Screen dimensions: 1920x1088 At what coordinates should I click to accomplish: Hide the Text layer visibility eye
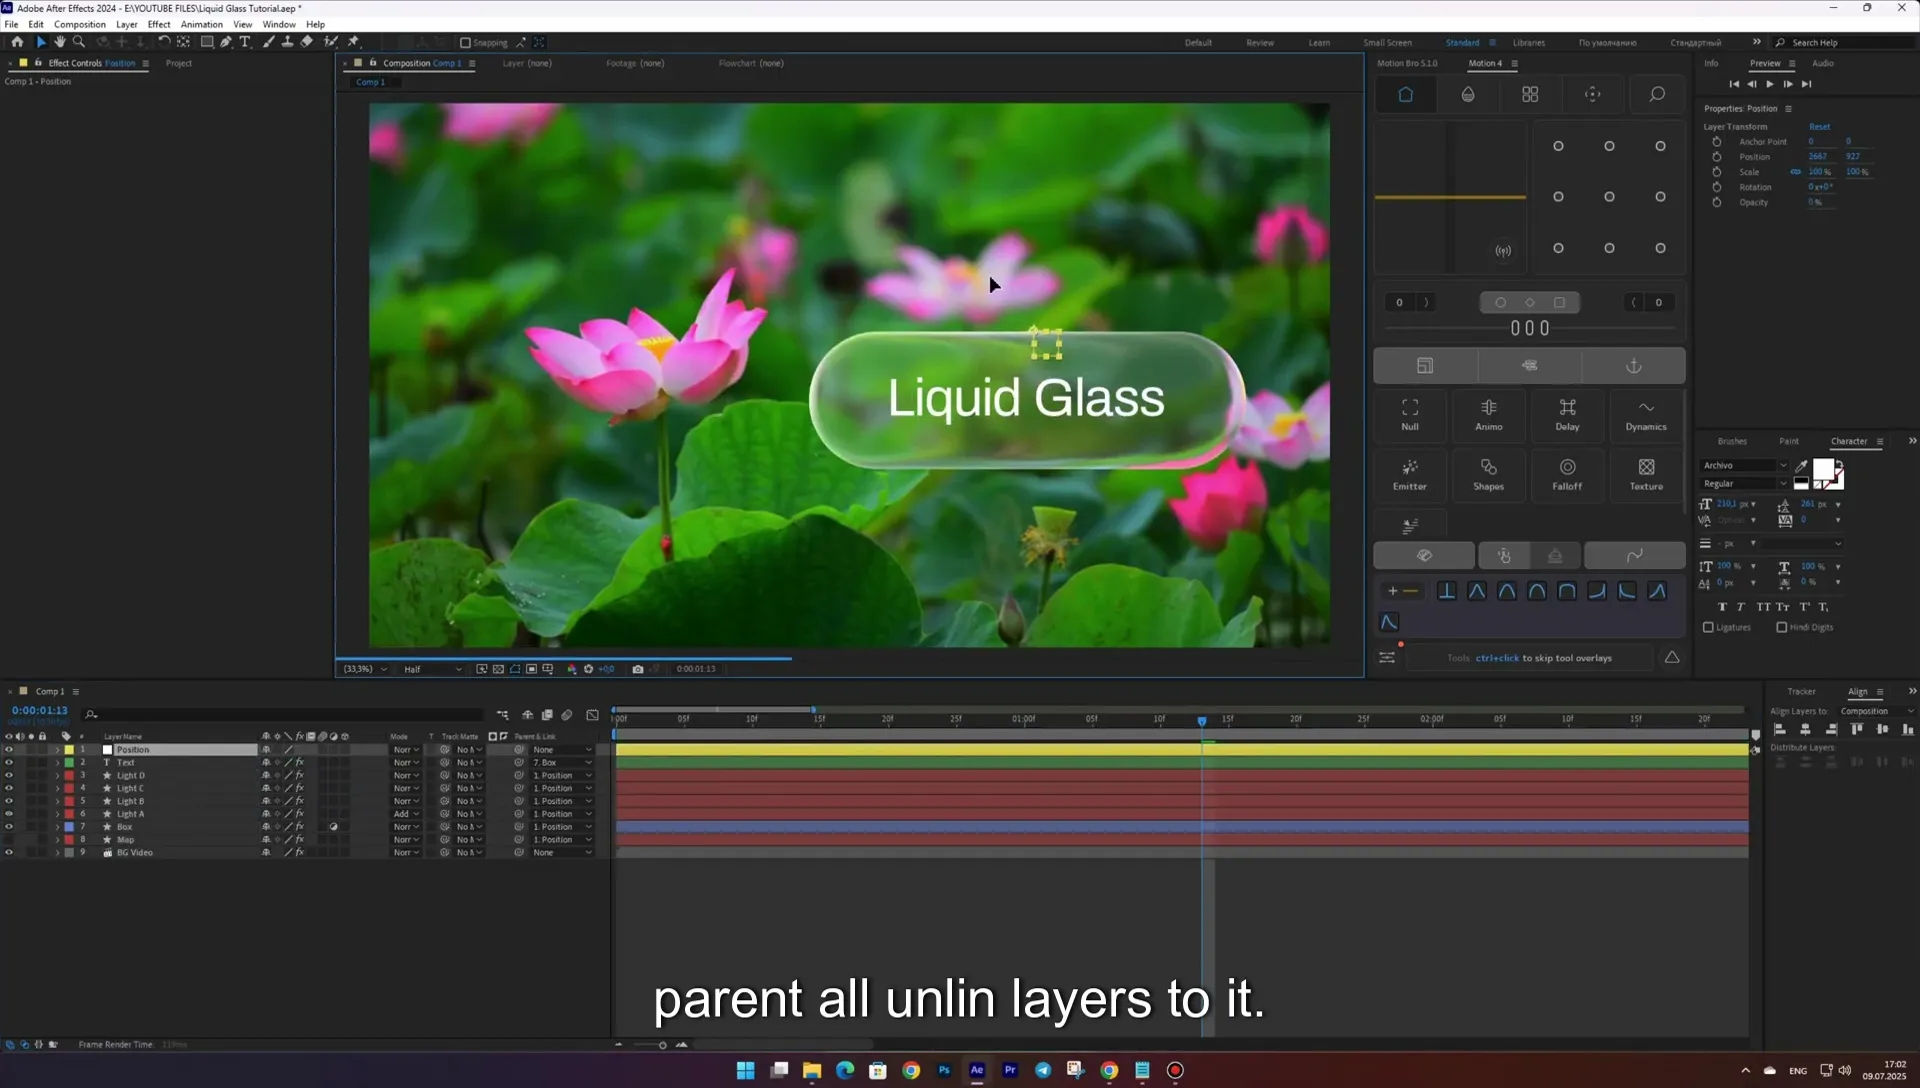point(9,763)
